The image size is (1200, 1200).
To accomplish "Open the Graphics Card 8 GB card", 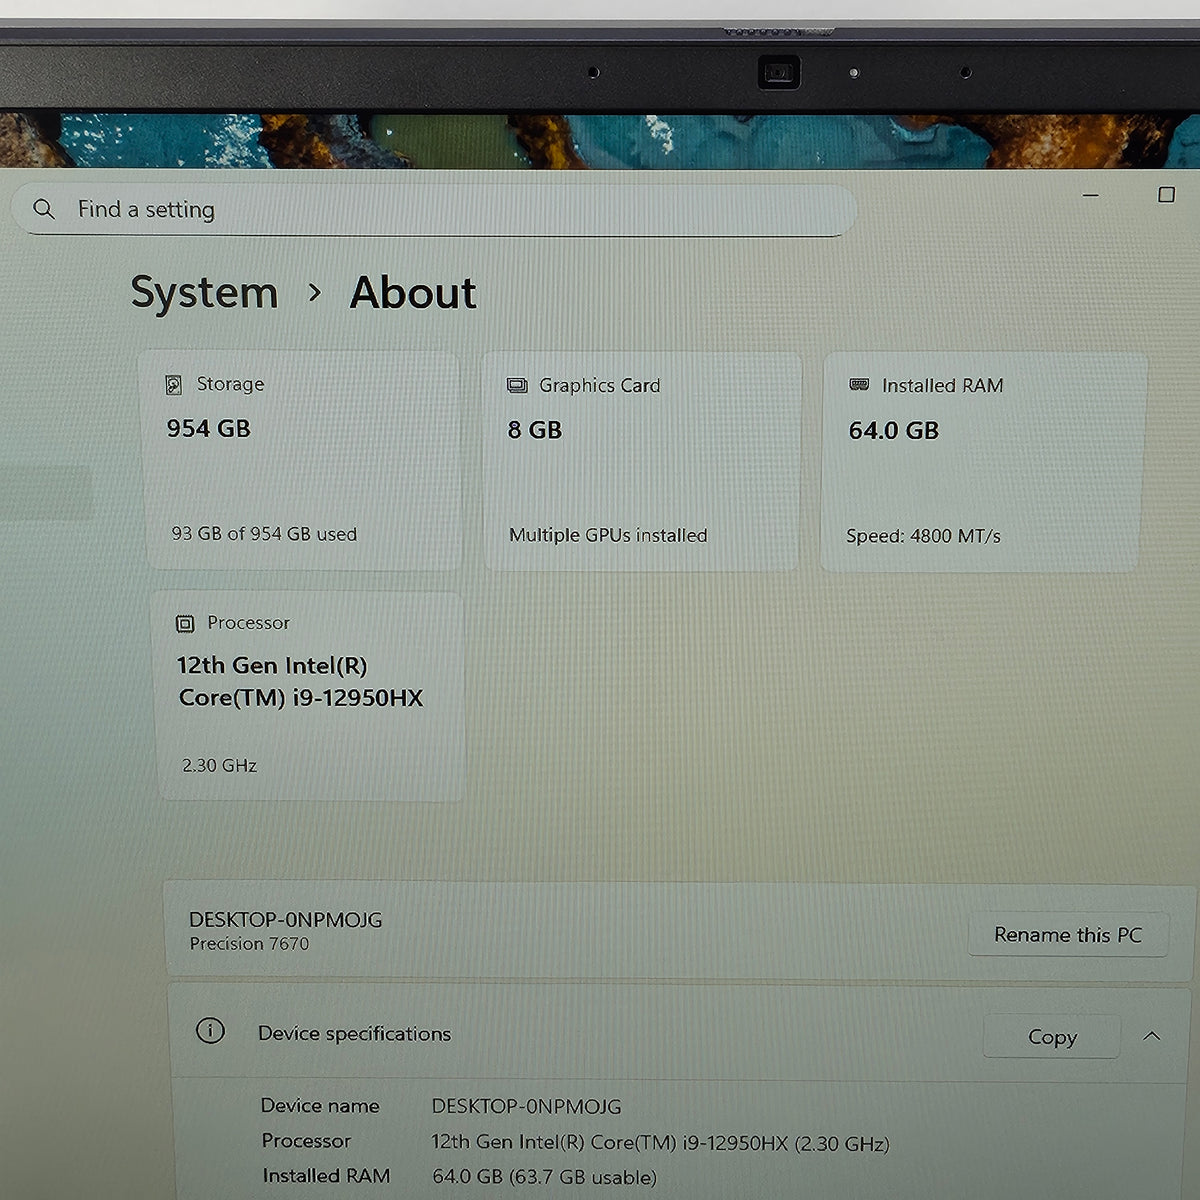I will (x=642, y=461).
